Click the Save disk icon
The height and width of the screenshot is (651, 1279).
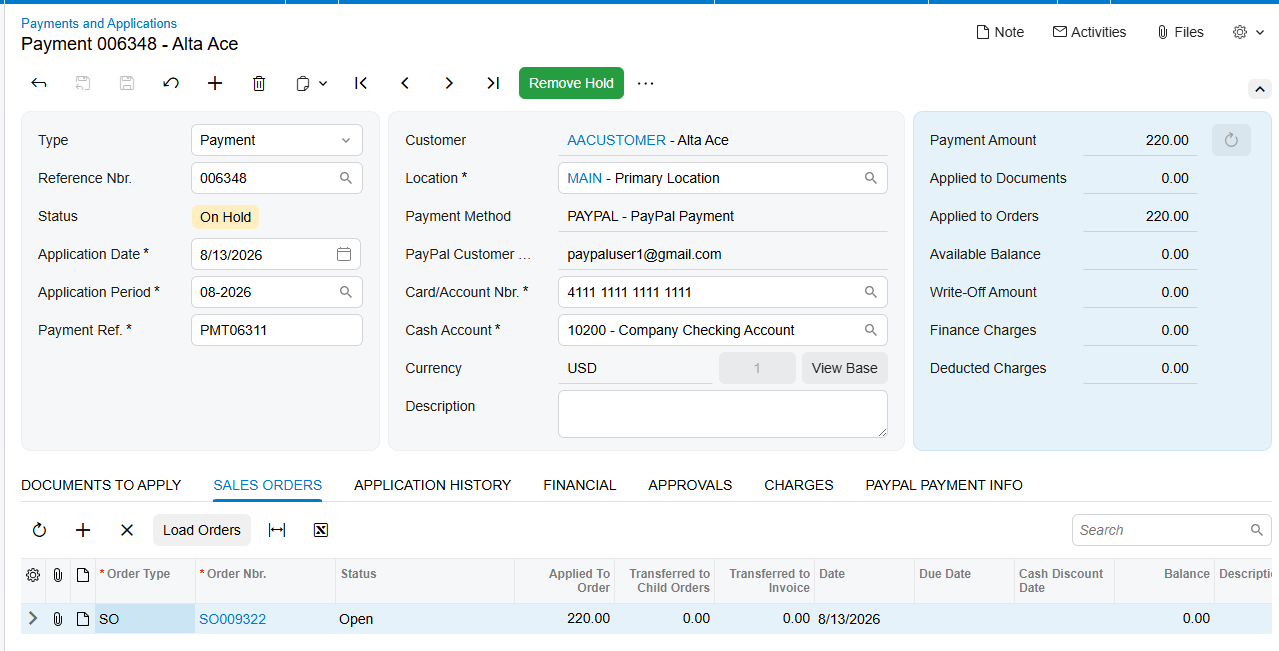coord(127,83)
